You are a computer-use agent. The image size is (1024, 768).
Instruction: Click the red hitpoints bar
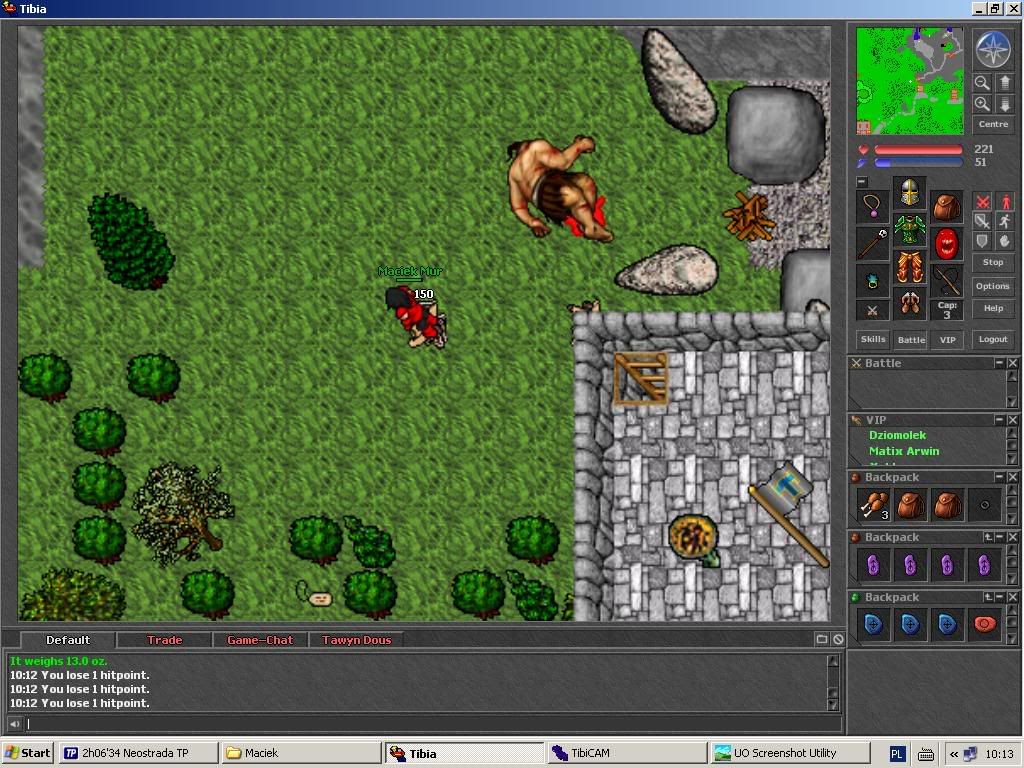(918, 150)
